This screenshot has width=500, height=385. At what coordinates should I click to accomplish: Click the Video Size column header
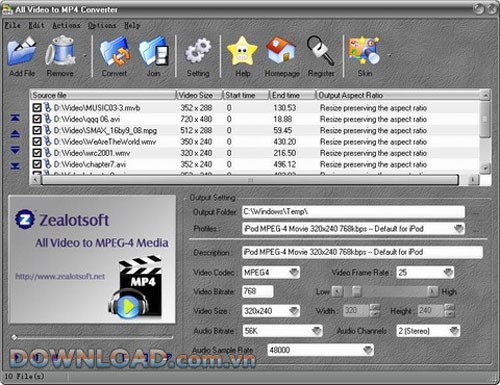pyautogui.click(x=199, y=95)
